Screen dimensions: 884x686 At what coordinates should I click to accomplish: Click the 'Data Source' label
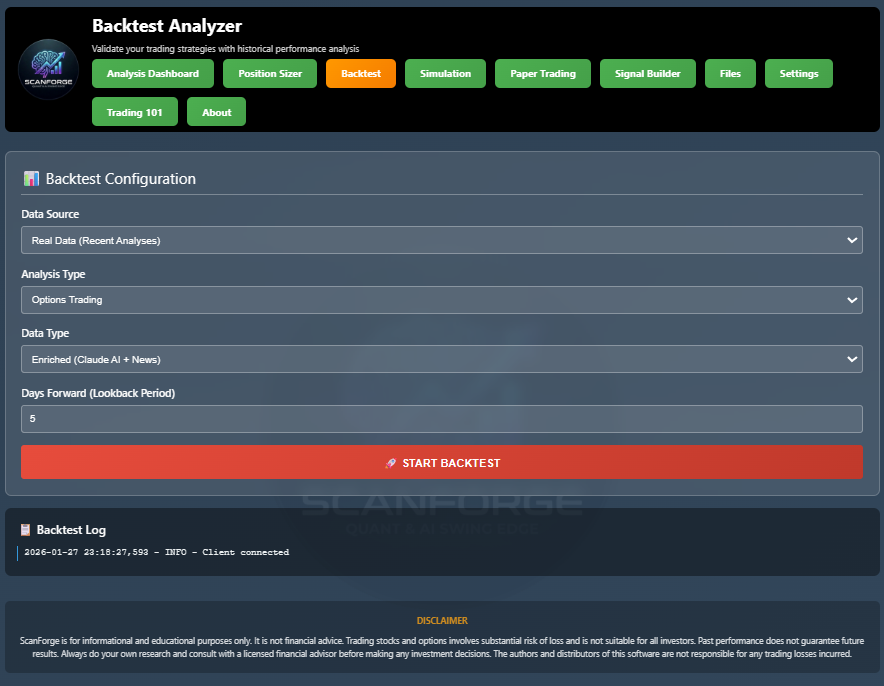point(50,214)
